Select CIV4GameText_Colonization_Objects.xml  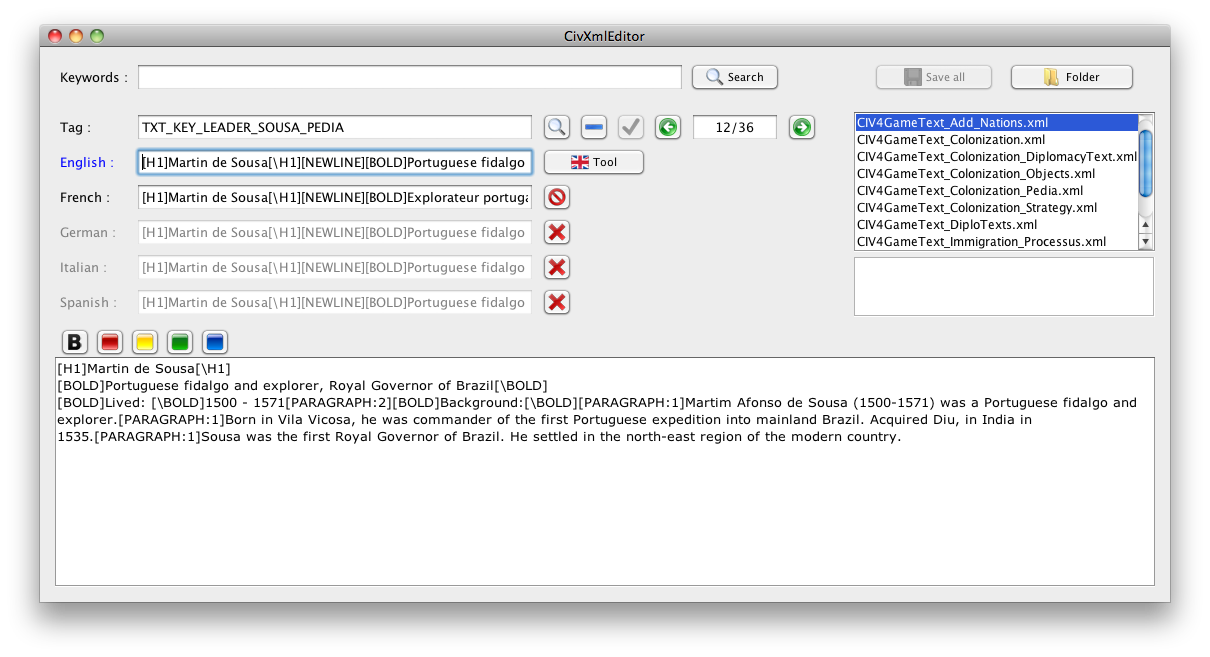pos(996,173)
